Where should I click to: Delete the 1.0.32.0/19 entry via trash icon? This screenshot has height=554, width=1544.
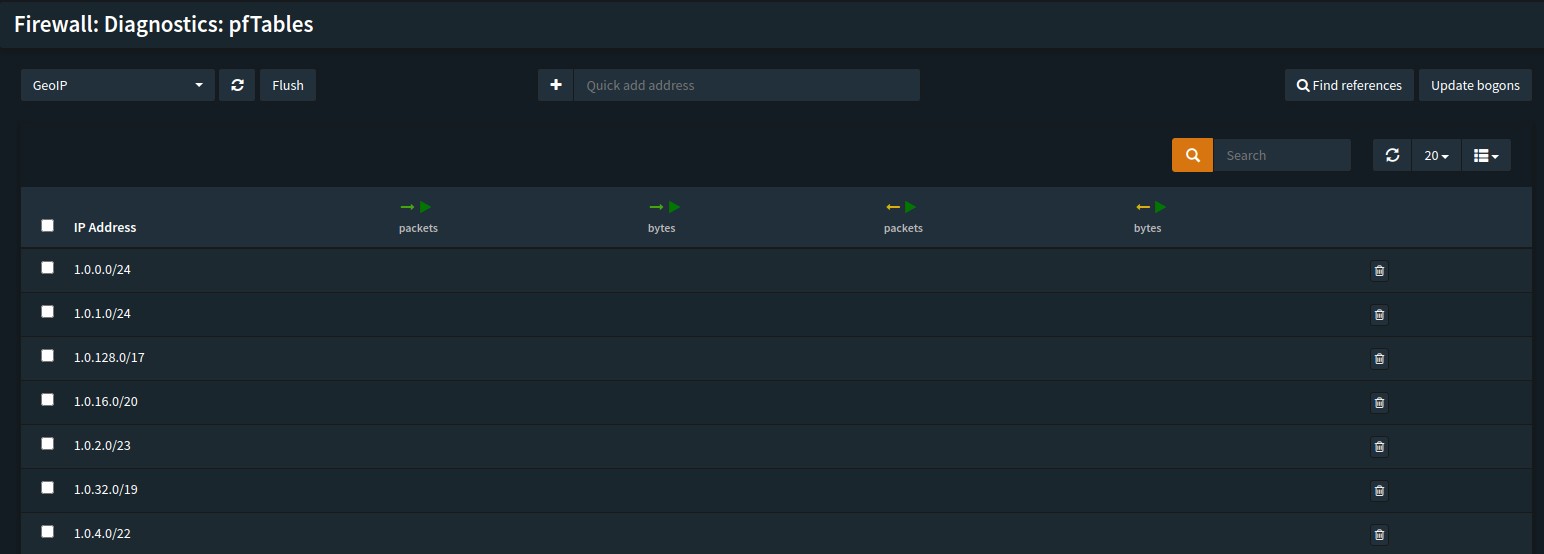click(1379, 491)
